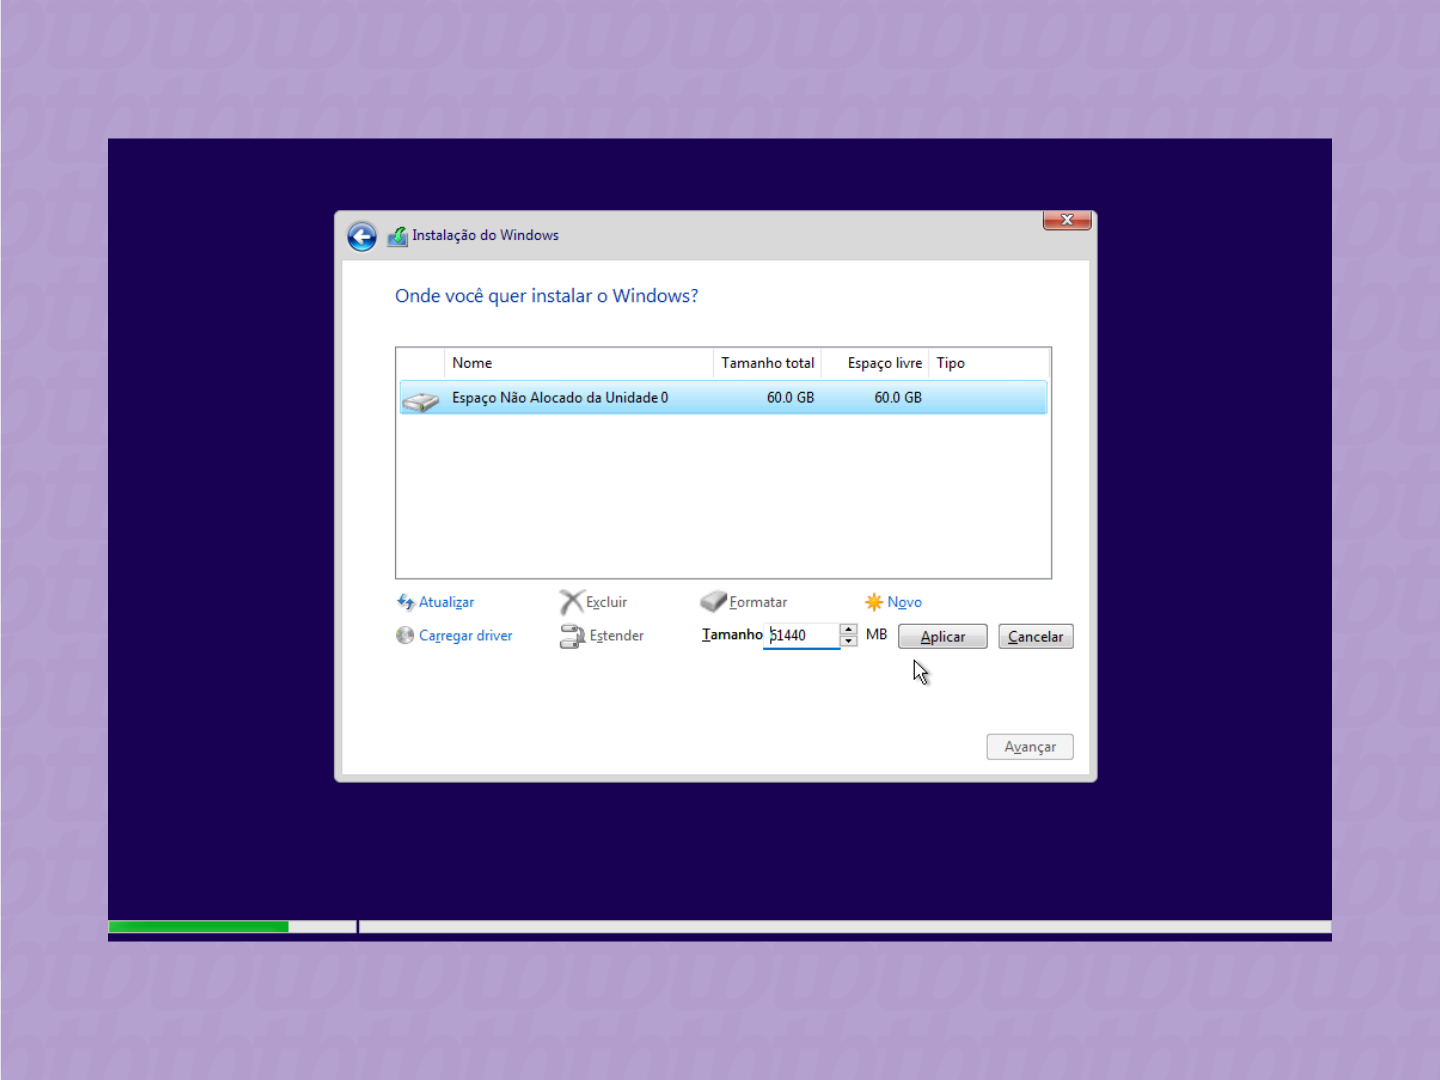Click the Avançar button

[1029, 747]
